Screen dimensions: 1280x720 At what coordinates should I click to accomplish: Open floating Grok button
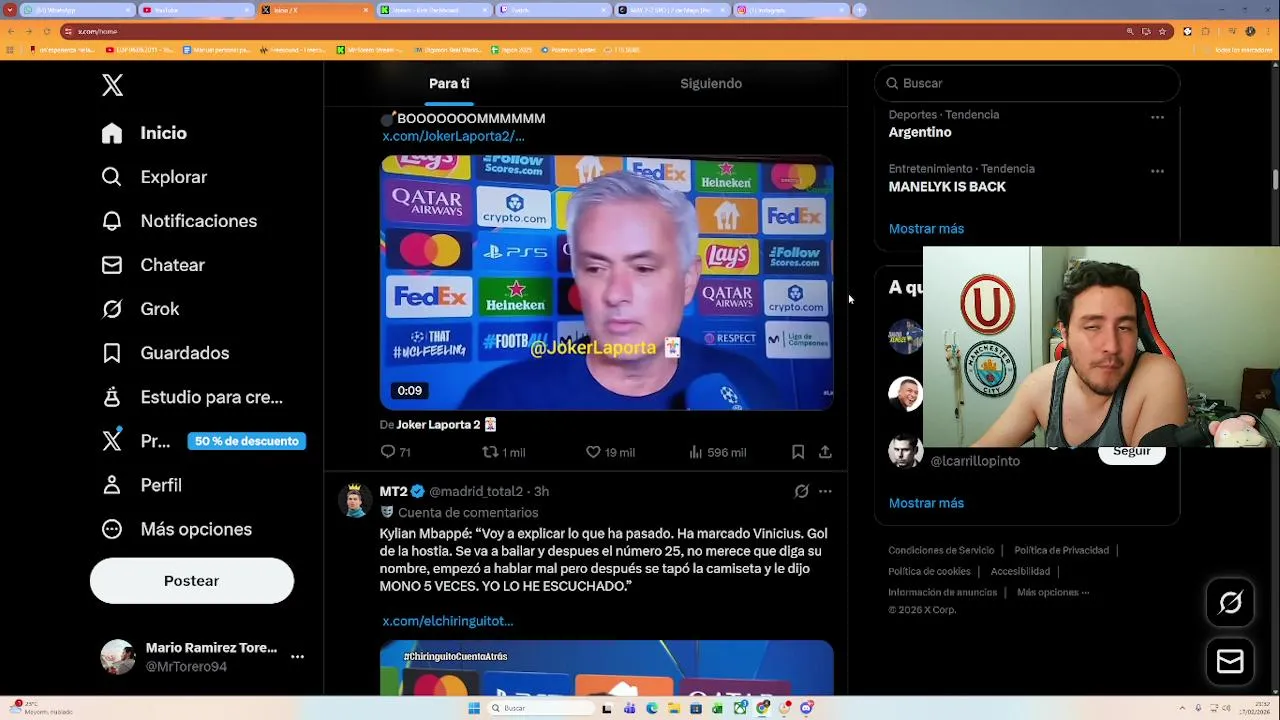[1230, 602]
